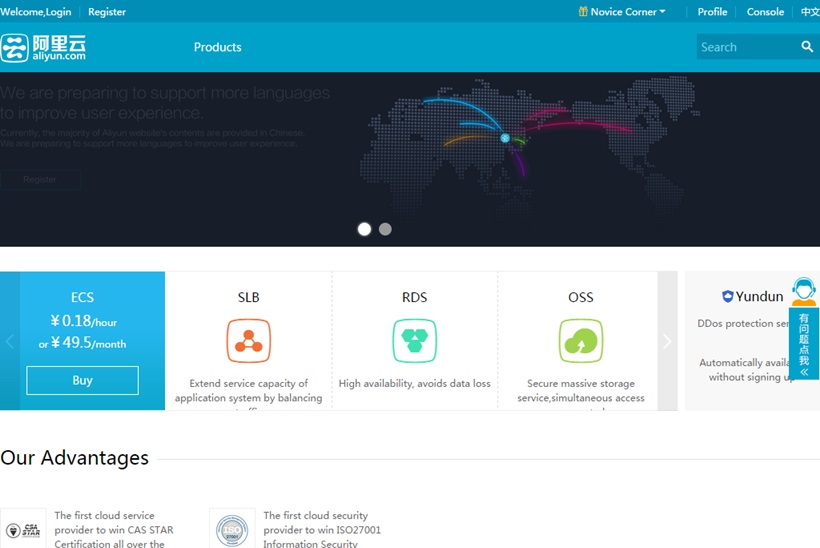Click 'The first cloud service provider' text
The width and height of the screenshot is (820, 548).
[x=114, y=530]
